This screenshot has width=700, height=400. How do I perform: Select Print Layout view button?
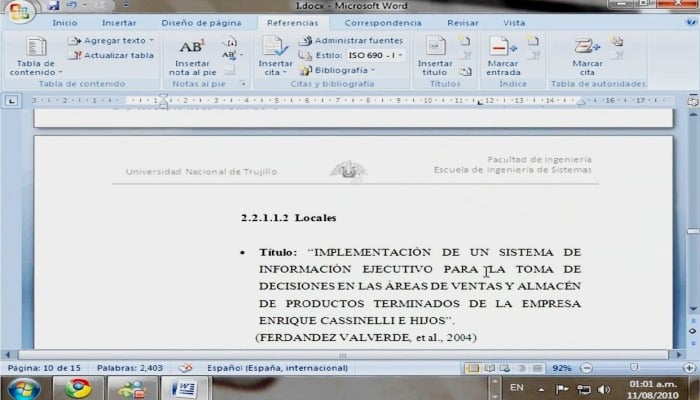point(472,368)
